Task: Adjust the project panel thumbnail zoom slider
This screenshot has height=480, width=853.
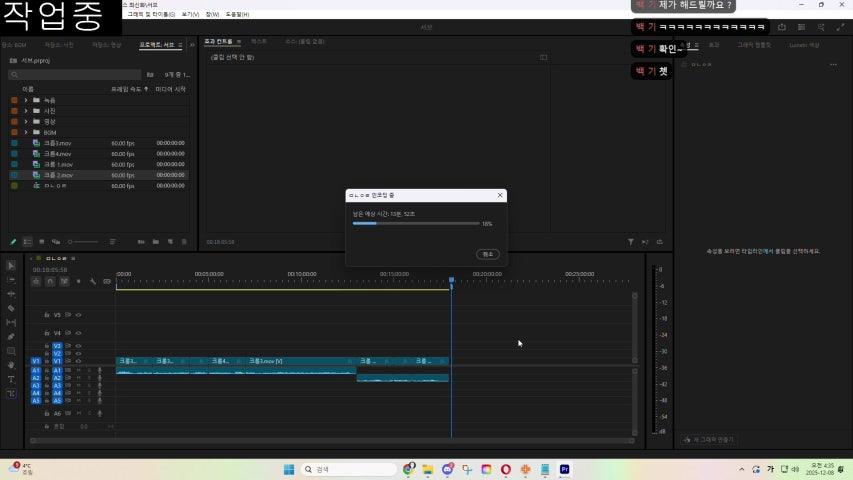Action: pyautogui.click(x=82, y=241)
